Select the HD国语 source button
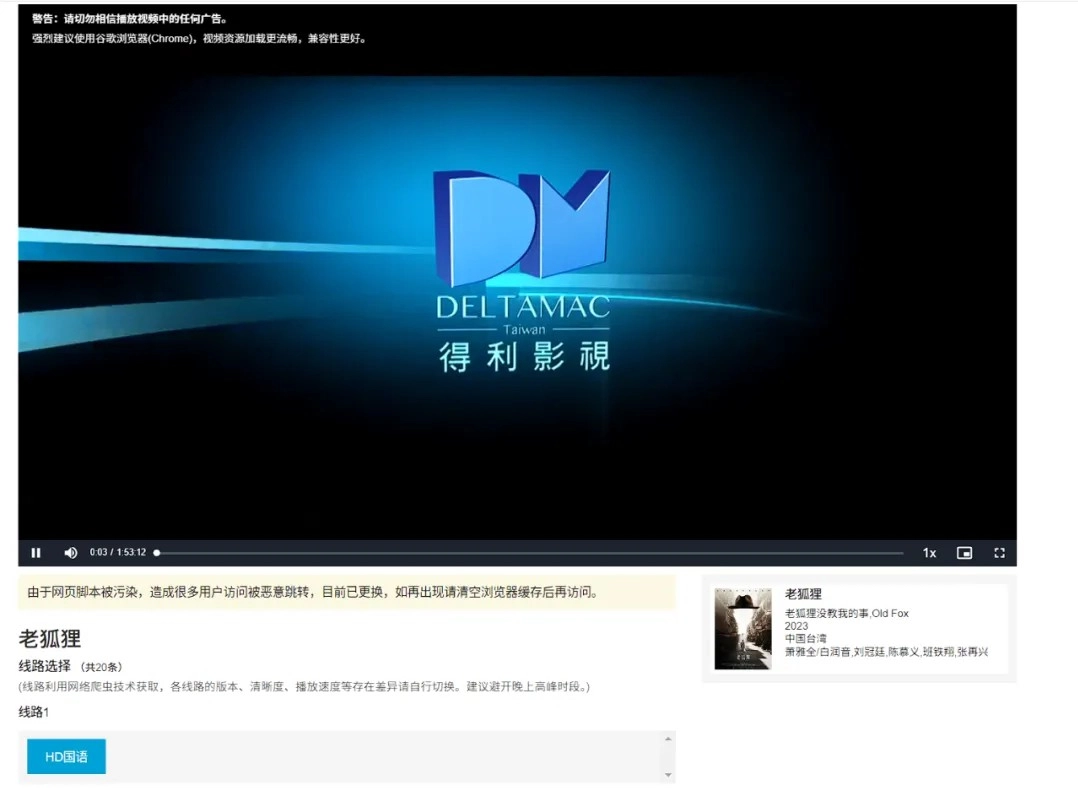 coord(66,757)
